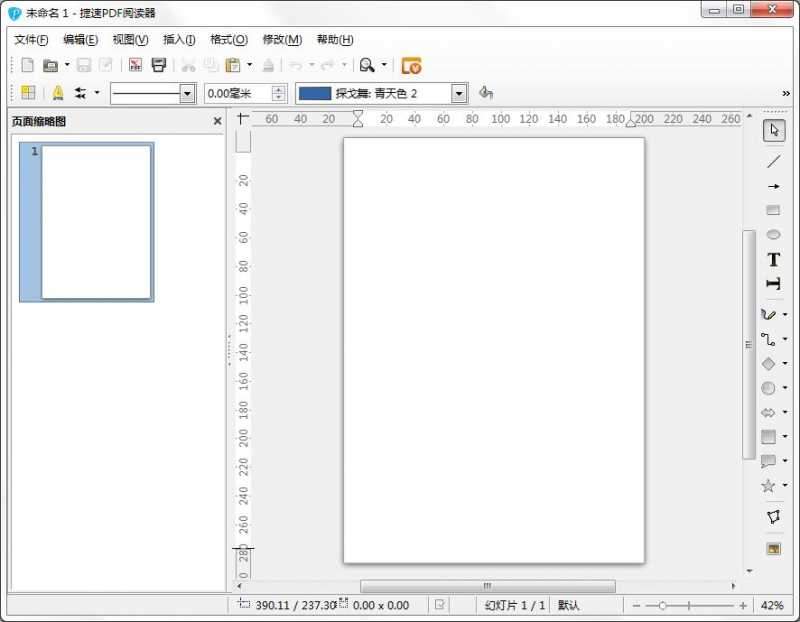The width and height of the screenshot is (800, 622).
Task: Click the zoom slider handle
Action: tap(661, 605)
